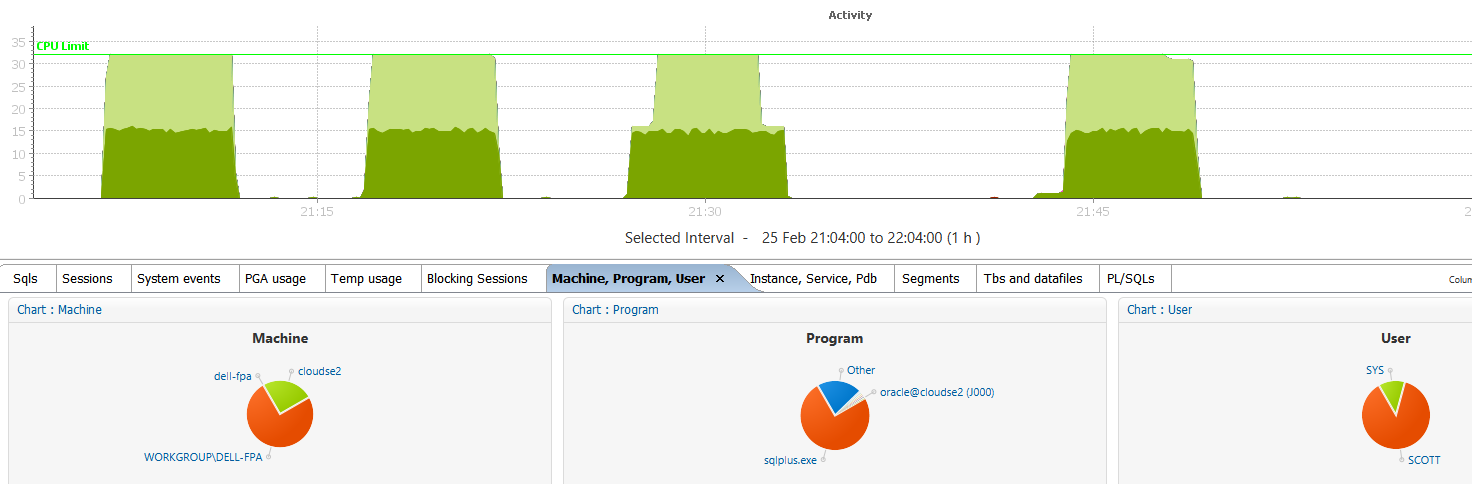Close the Machine, Program, User tab

click(720, 279)
